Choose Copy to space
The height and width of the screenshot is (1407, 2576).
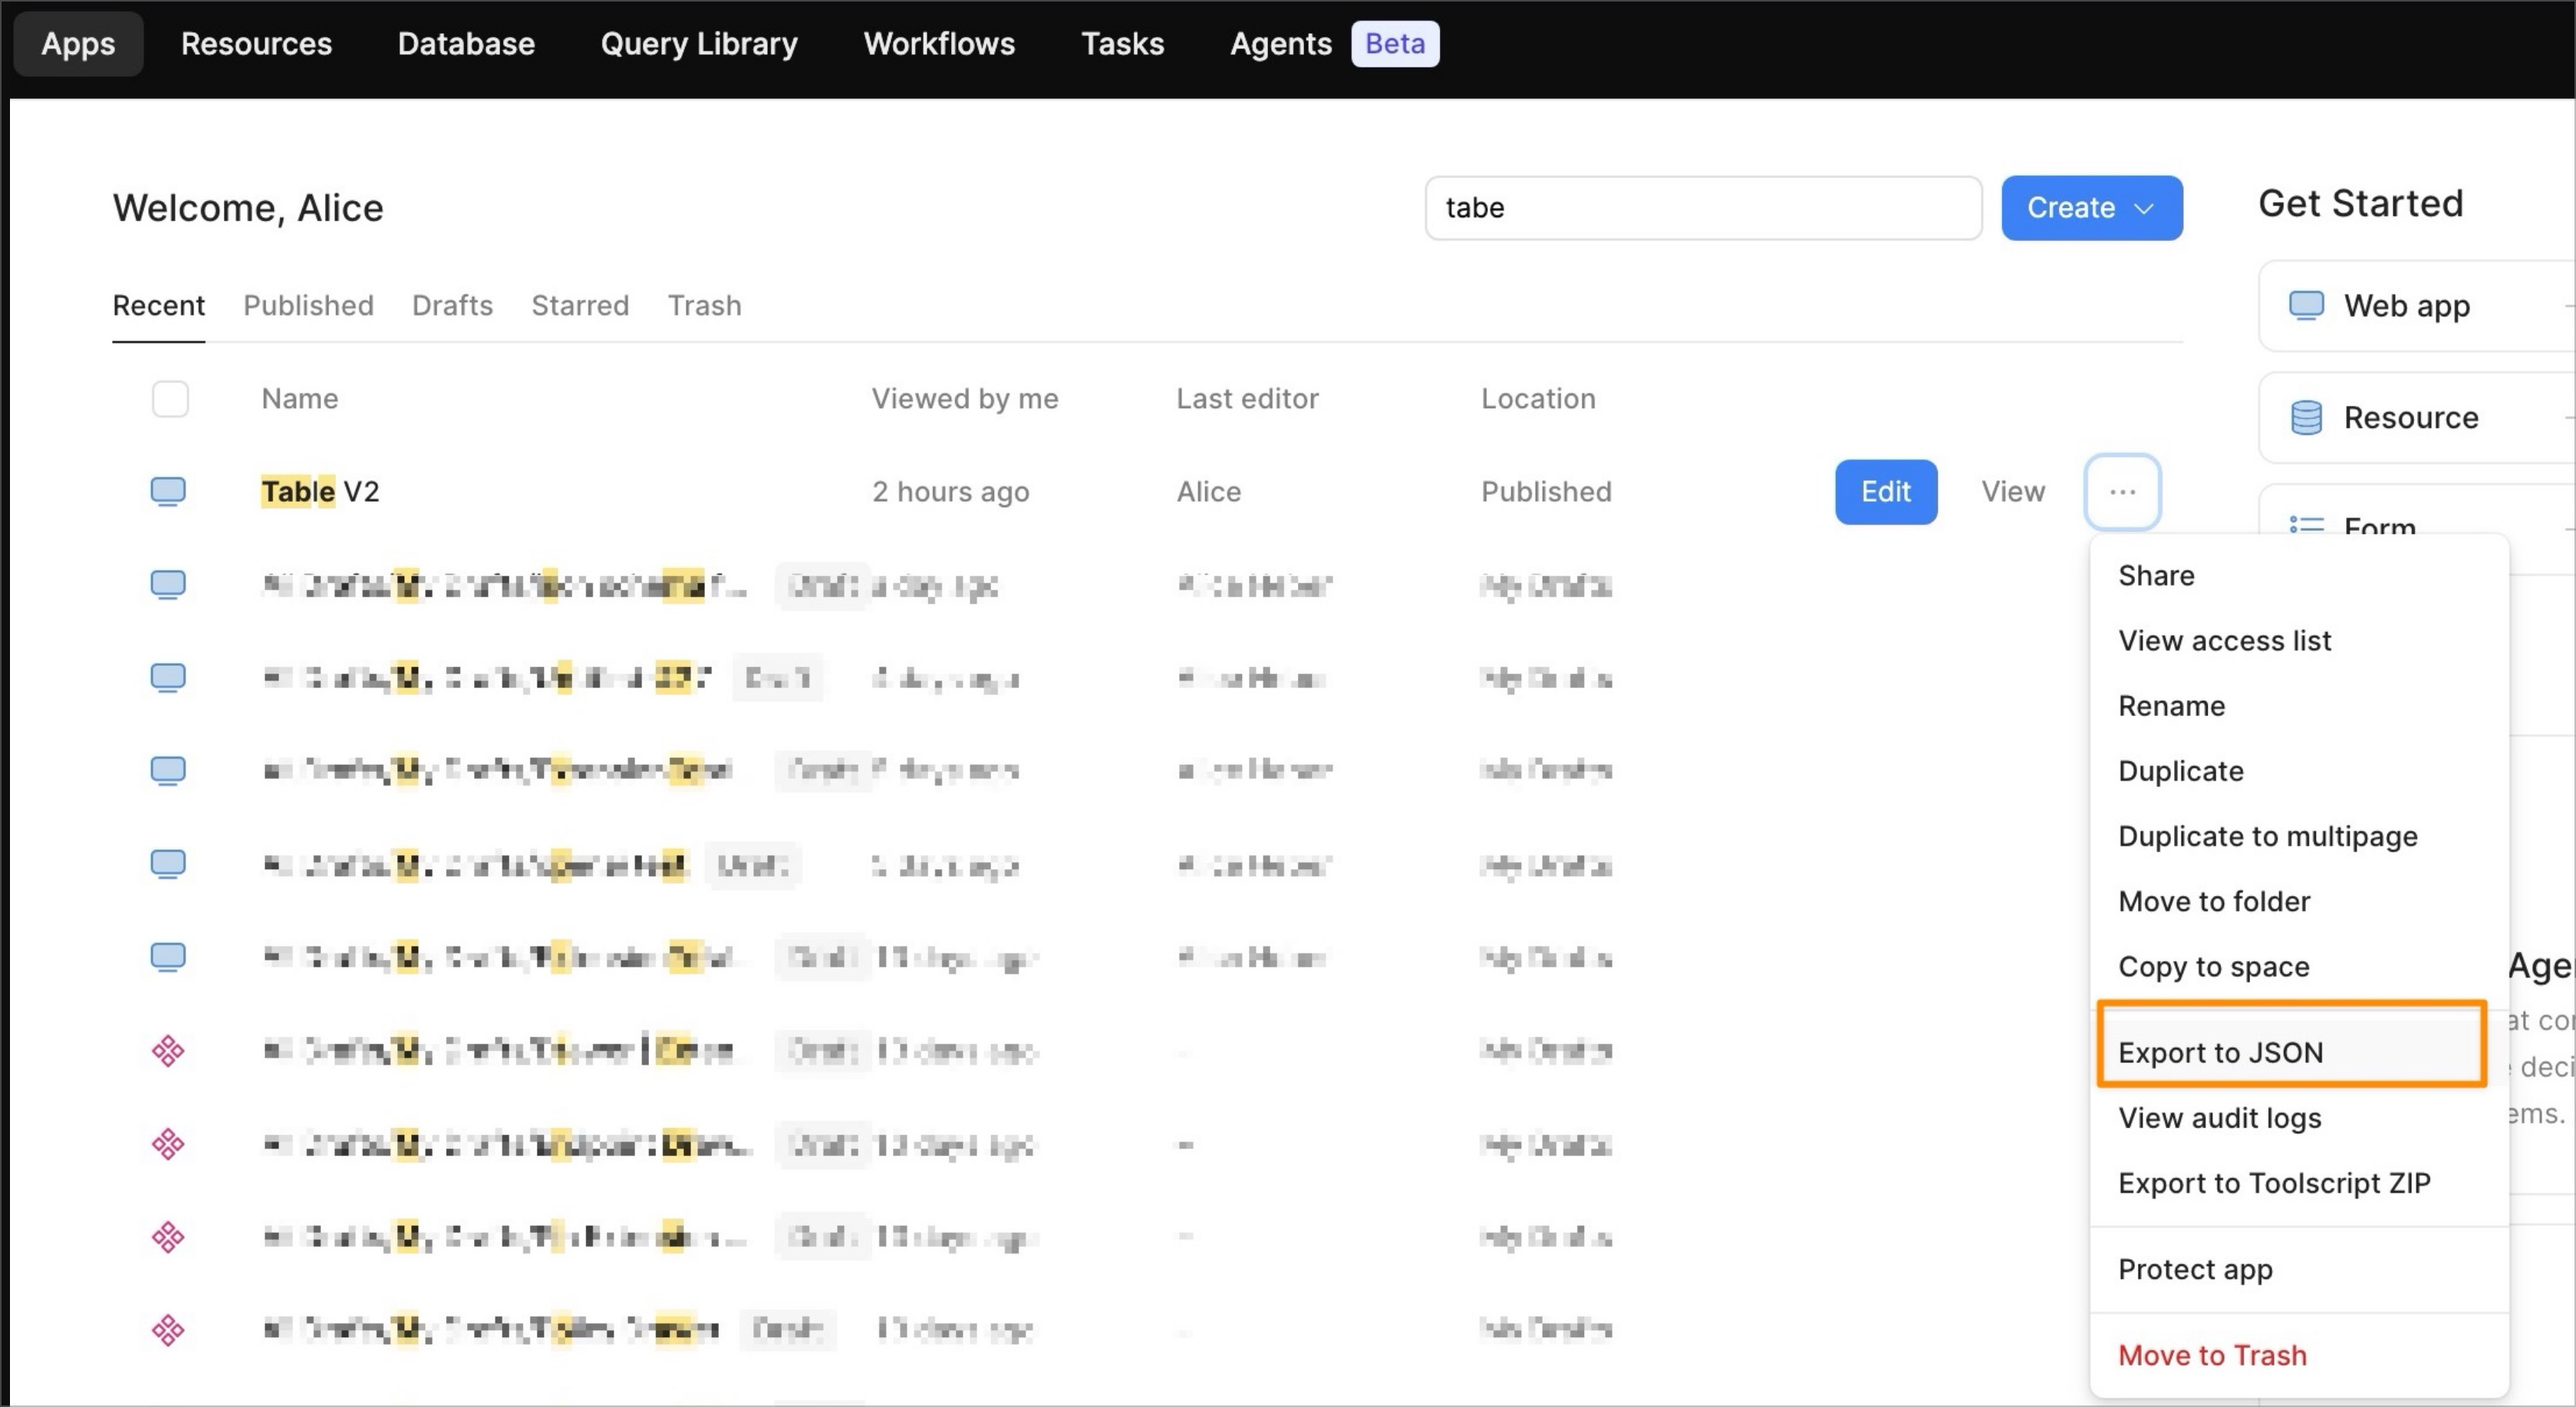(2298, 967)
